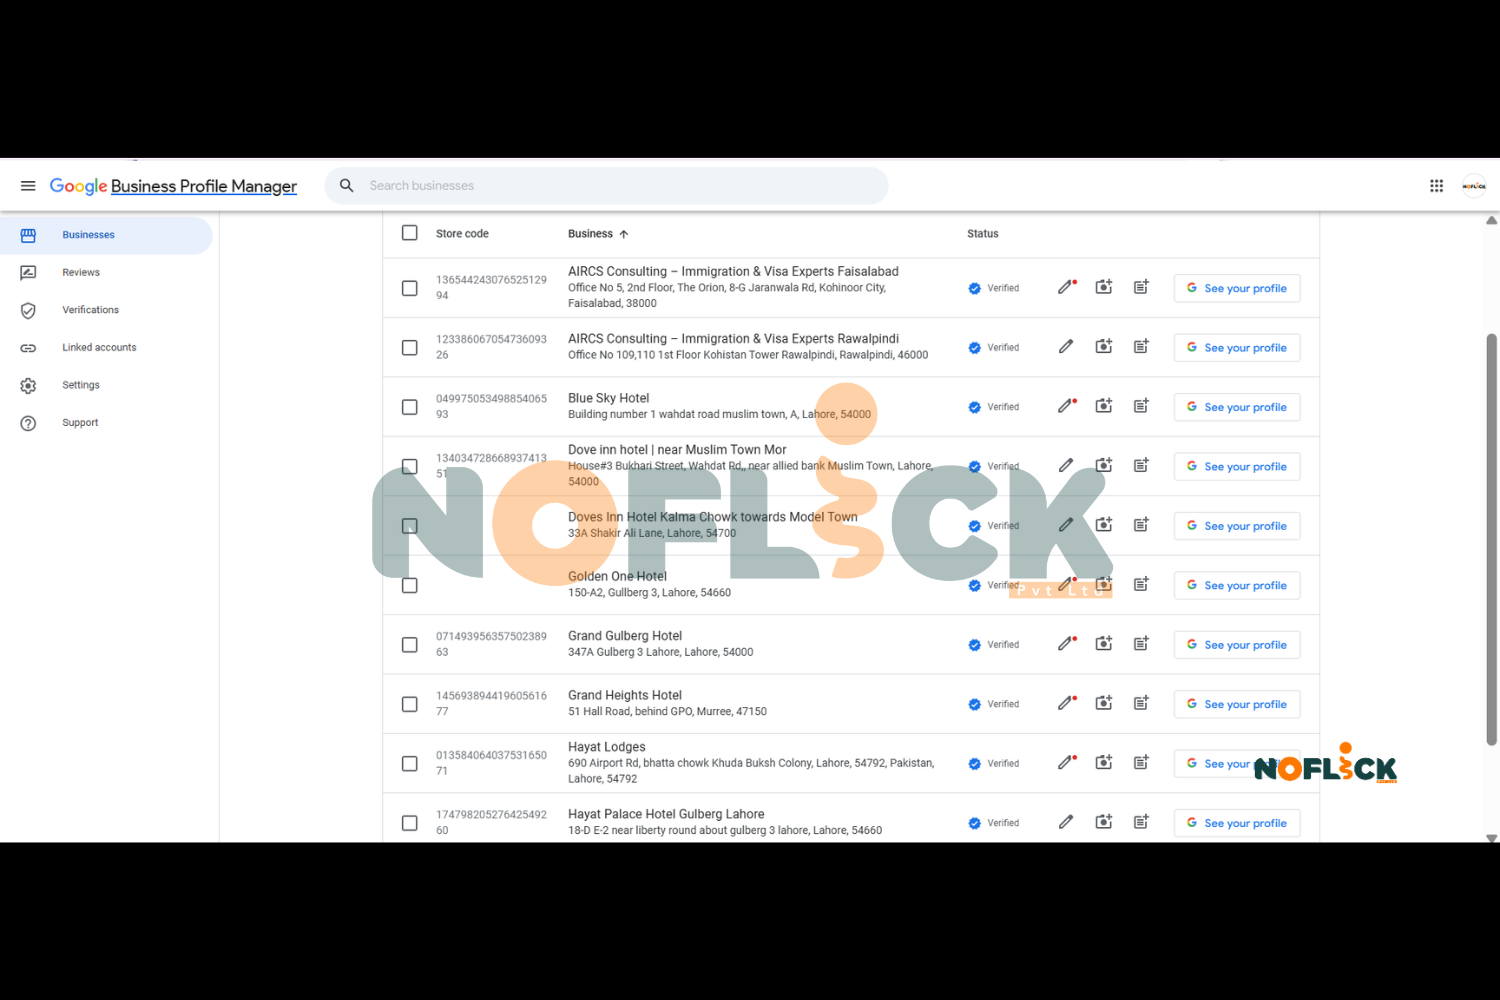
Task: Add photo for Hayat Palace Hotel
Action: [1104, 822]
